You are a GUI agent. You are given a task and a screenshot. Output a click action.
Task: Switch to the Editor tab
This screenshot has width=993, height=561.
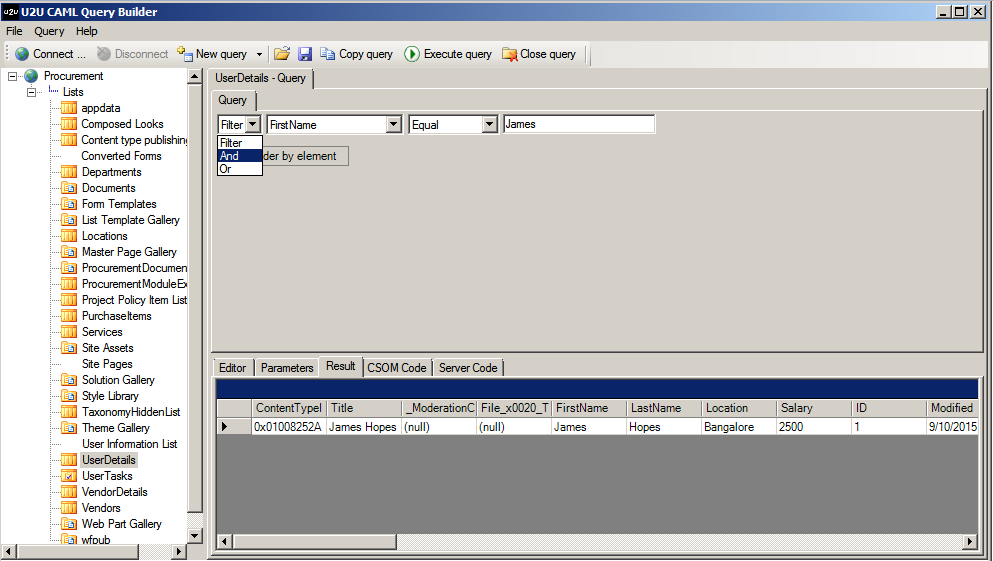[232, 368]
